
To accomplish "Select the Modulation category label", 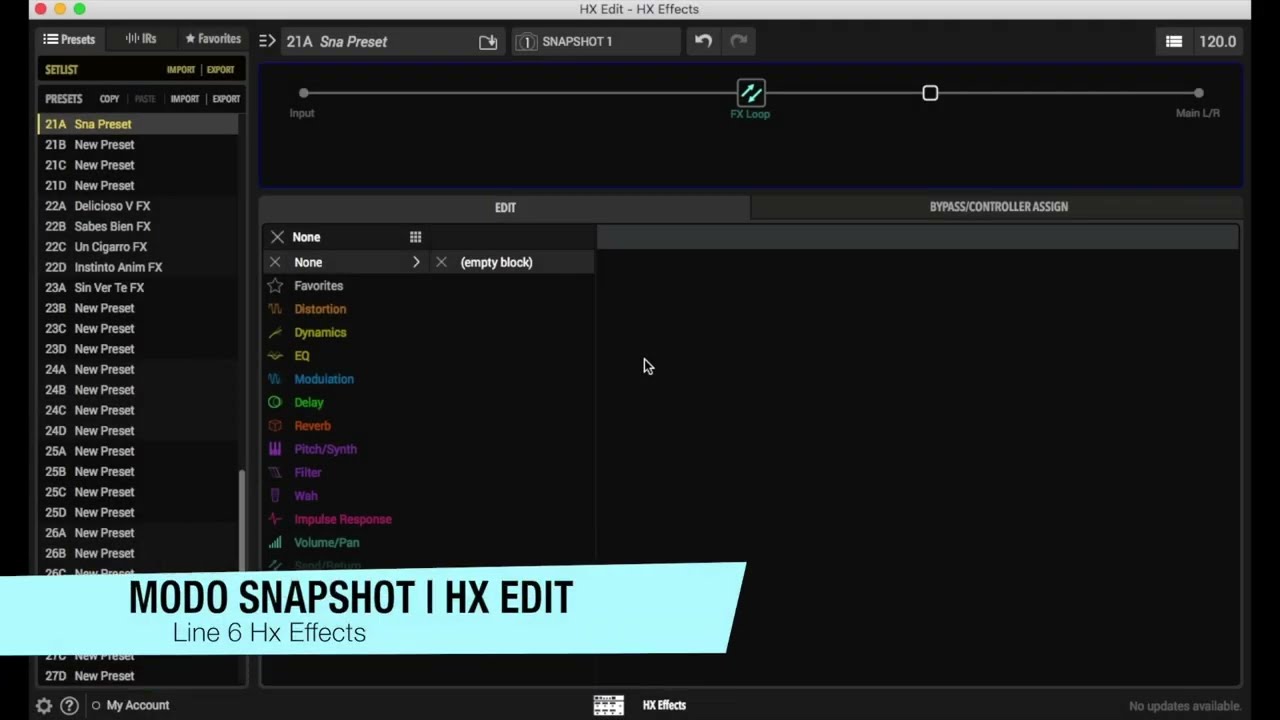I will [x=324, y=379].
